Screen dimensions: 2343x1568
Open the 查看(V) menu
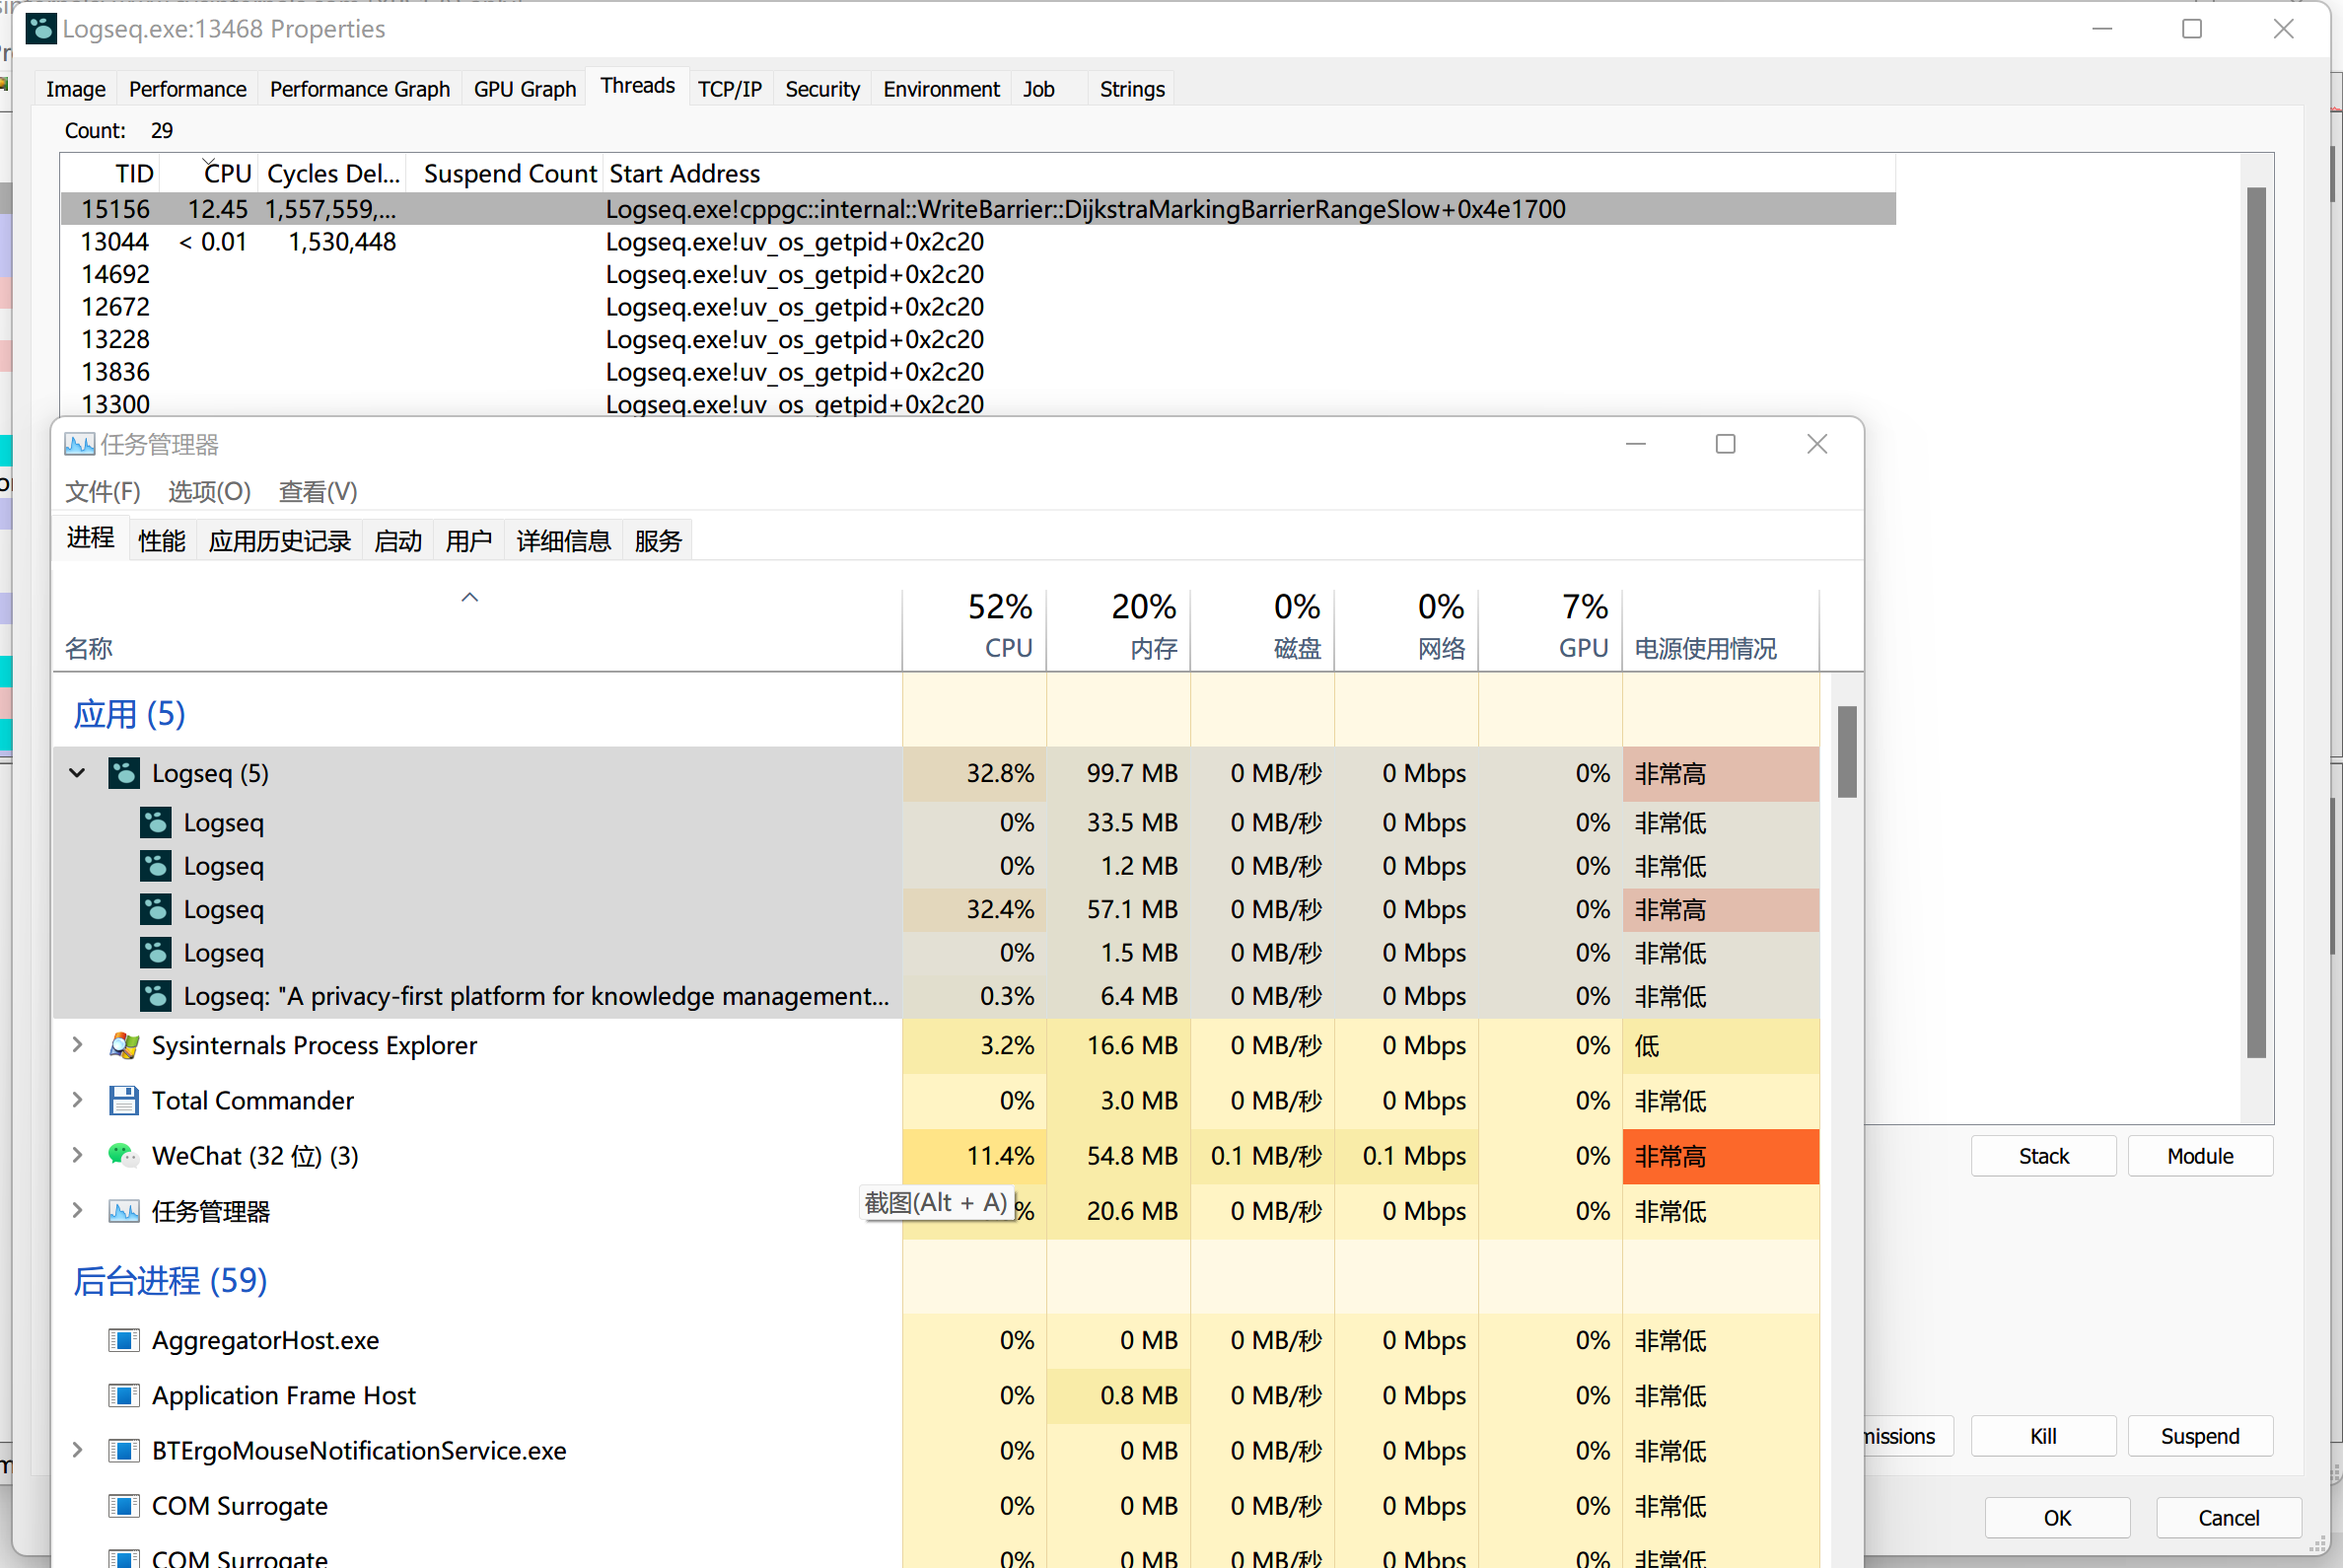(316, 491)
